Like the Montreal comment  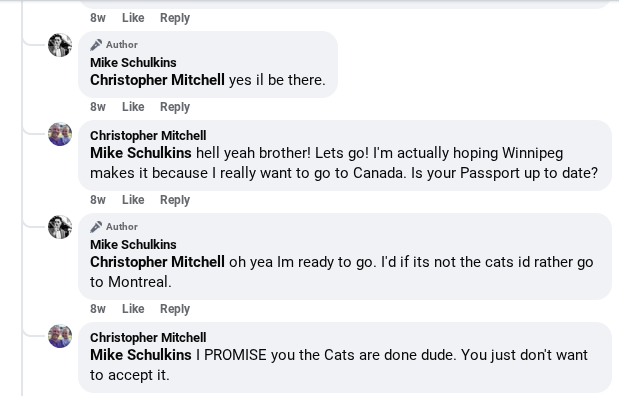[x=133, y=309]
